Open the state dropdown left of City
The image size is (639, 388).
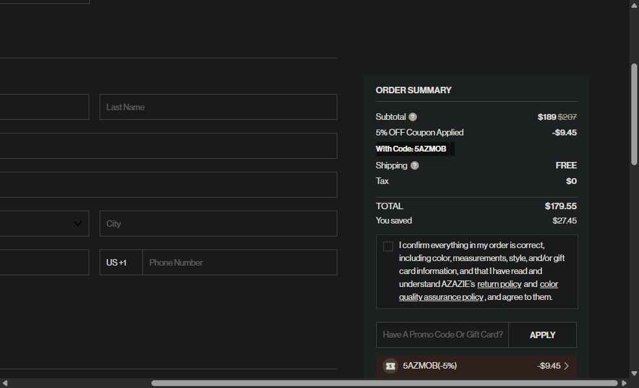[x=44, y=223]
